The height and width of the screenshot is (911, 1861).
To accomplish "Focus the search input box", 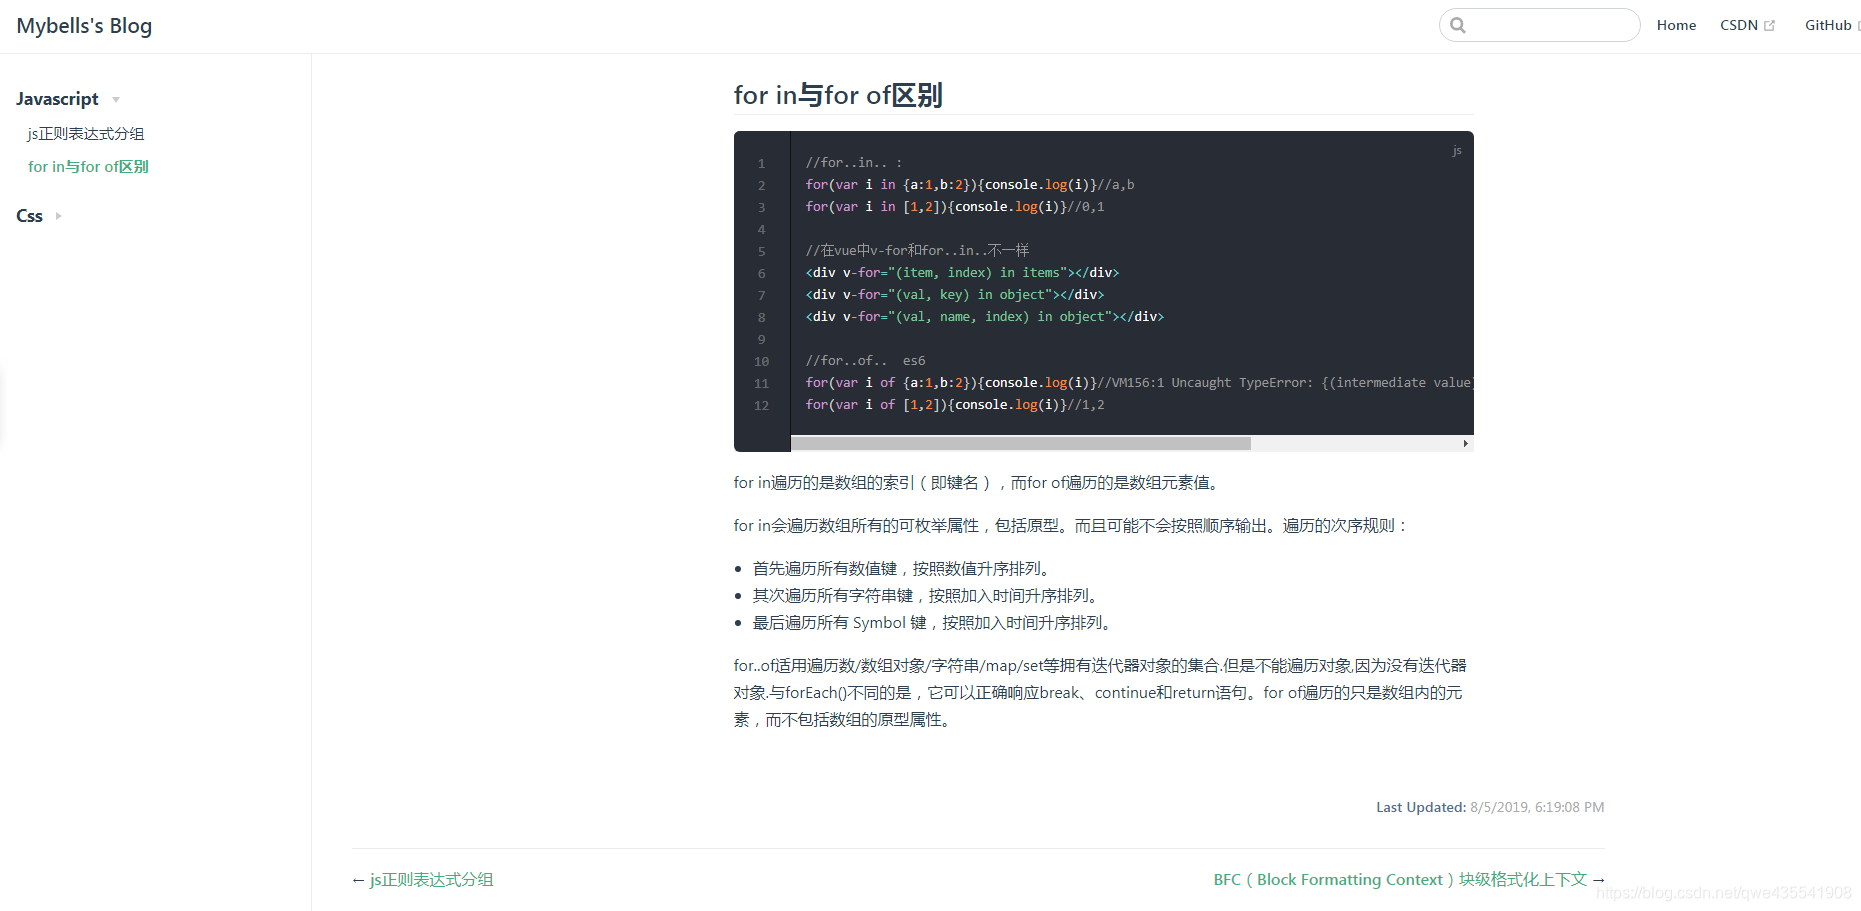I will pyautogui.click(x=1540, y=25).
